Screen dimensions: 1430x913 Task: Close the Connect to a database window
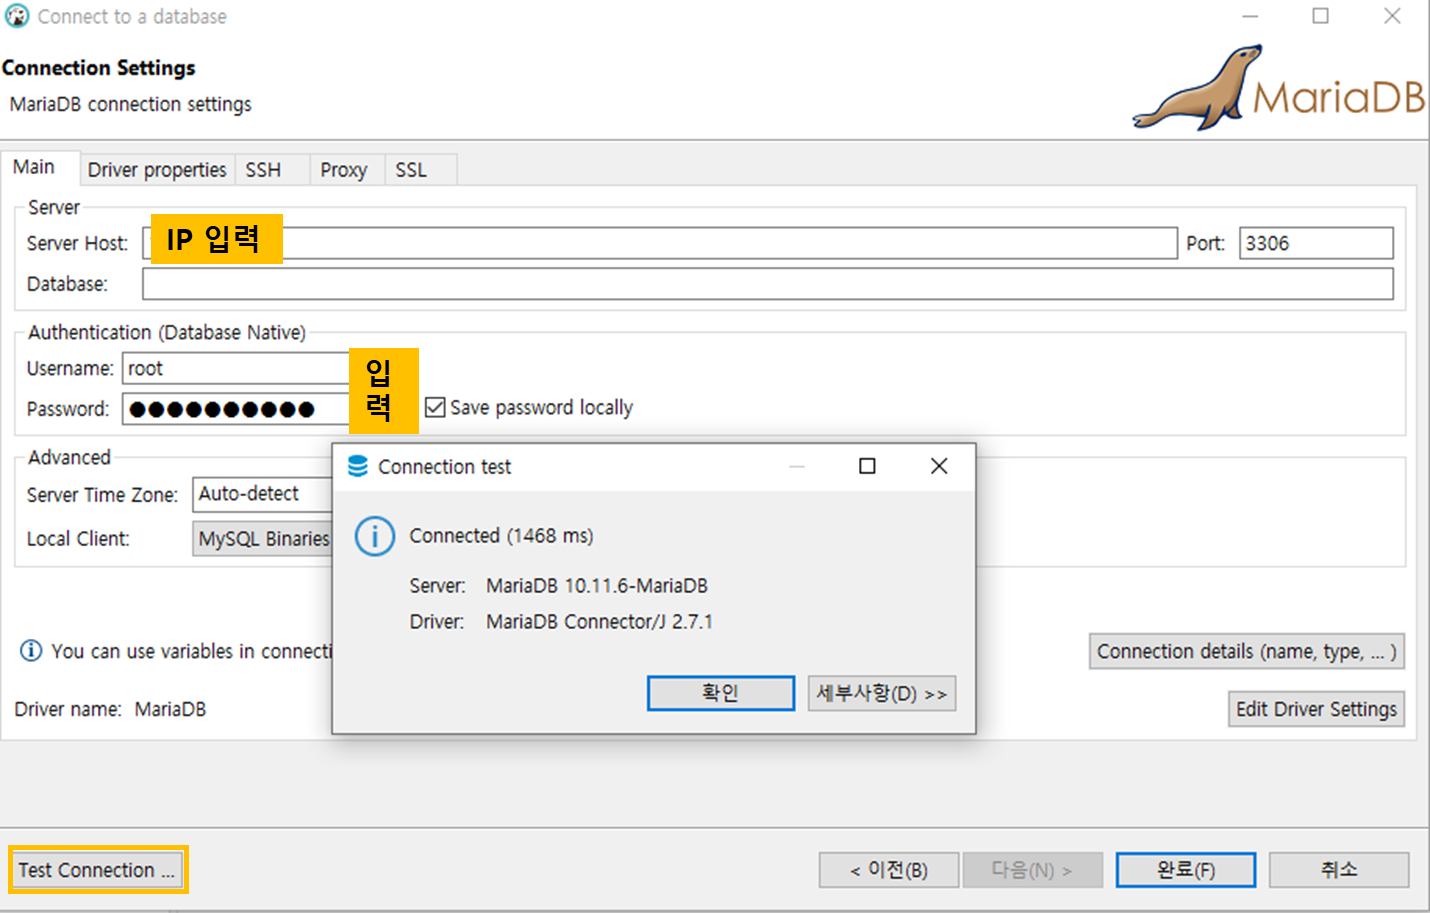coord(1392,17)
